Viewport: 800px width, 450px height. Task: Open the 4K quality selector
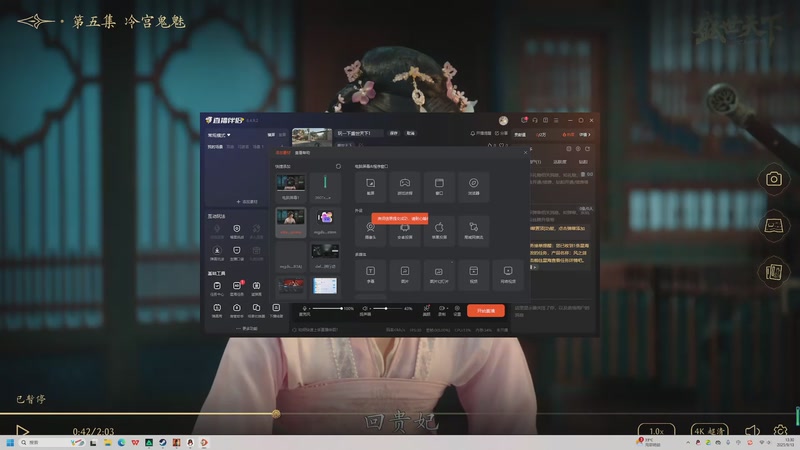tap(709, 431)
